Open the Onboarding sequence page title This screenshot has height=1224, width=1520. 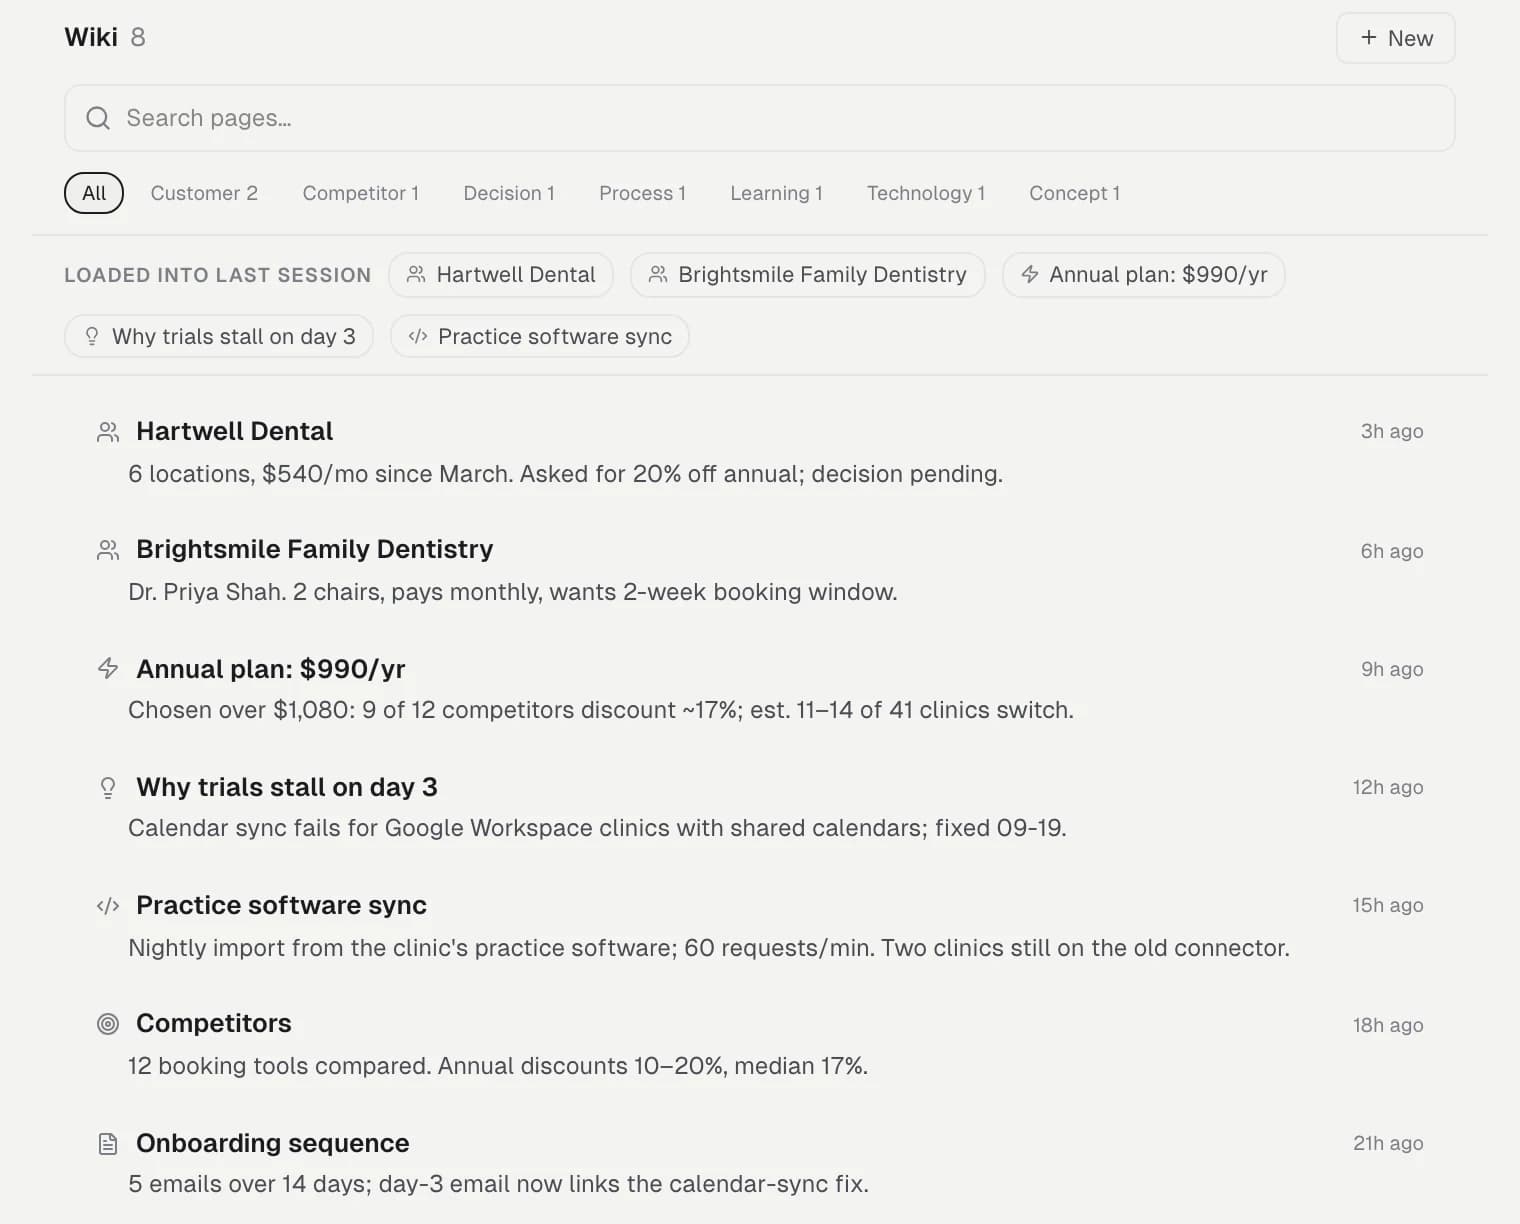coord(272,1143)
